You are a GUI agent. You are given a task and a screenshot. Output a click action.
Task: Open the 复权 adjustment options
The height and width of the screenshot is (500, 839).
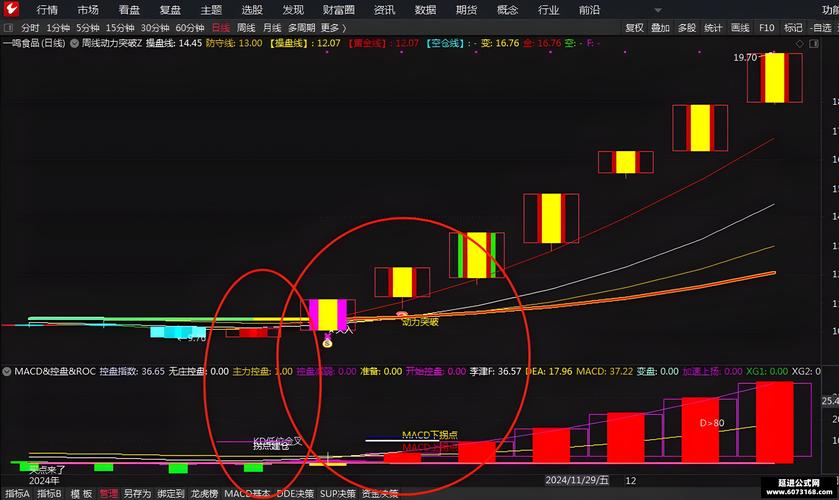(x=634, y=28)
